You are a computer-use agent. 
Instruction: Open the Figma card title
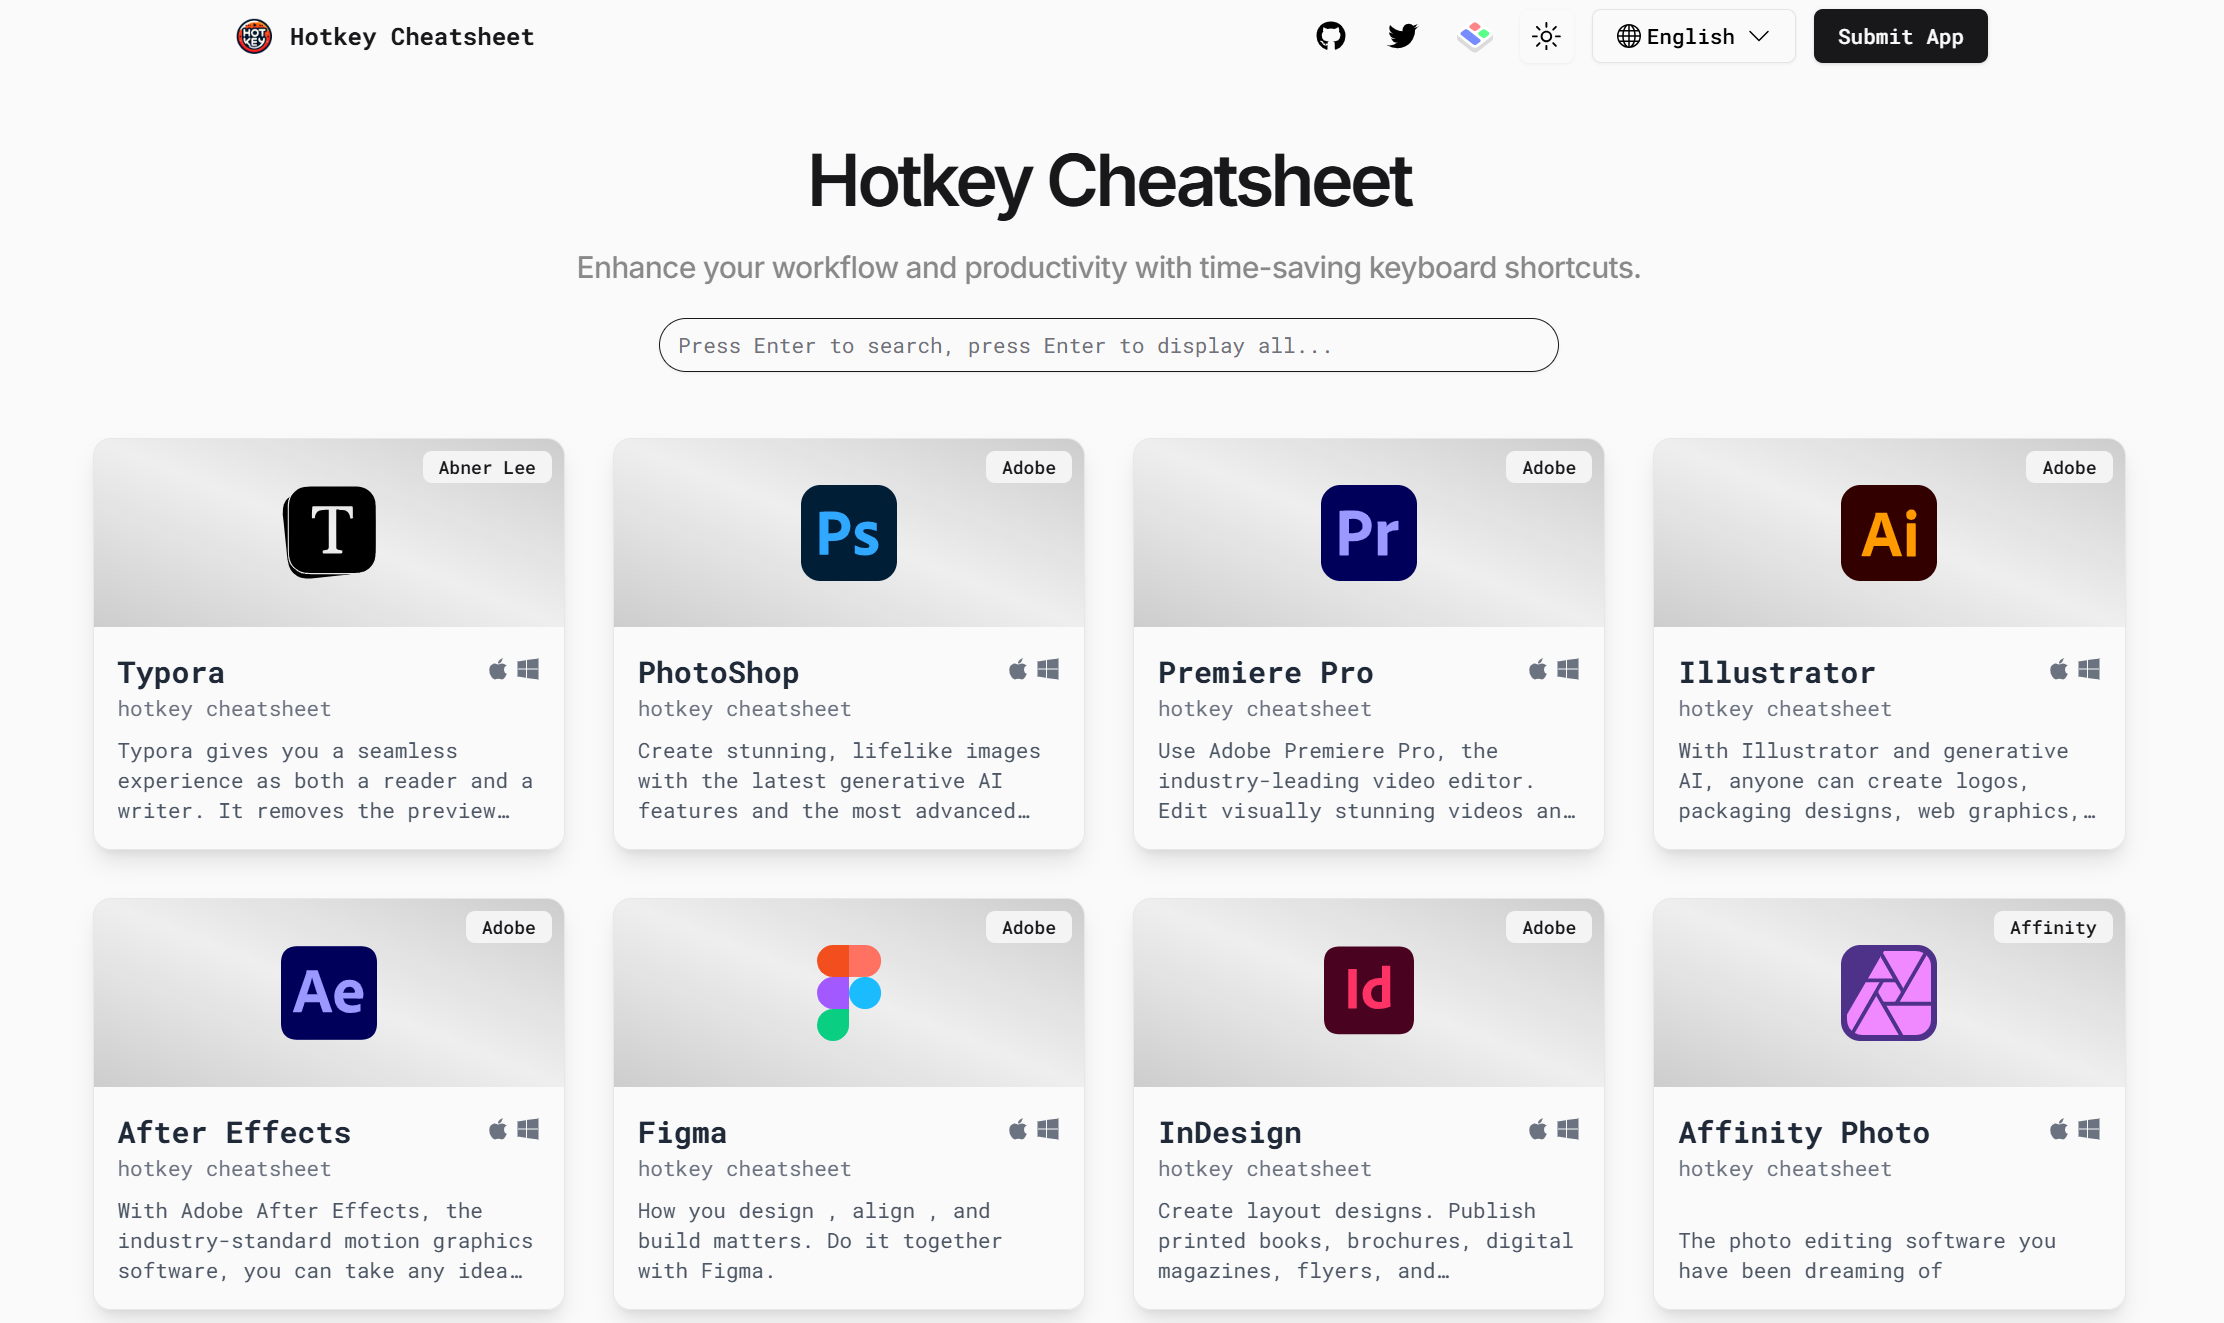click(x=682, y=1133)
